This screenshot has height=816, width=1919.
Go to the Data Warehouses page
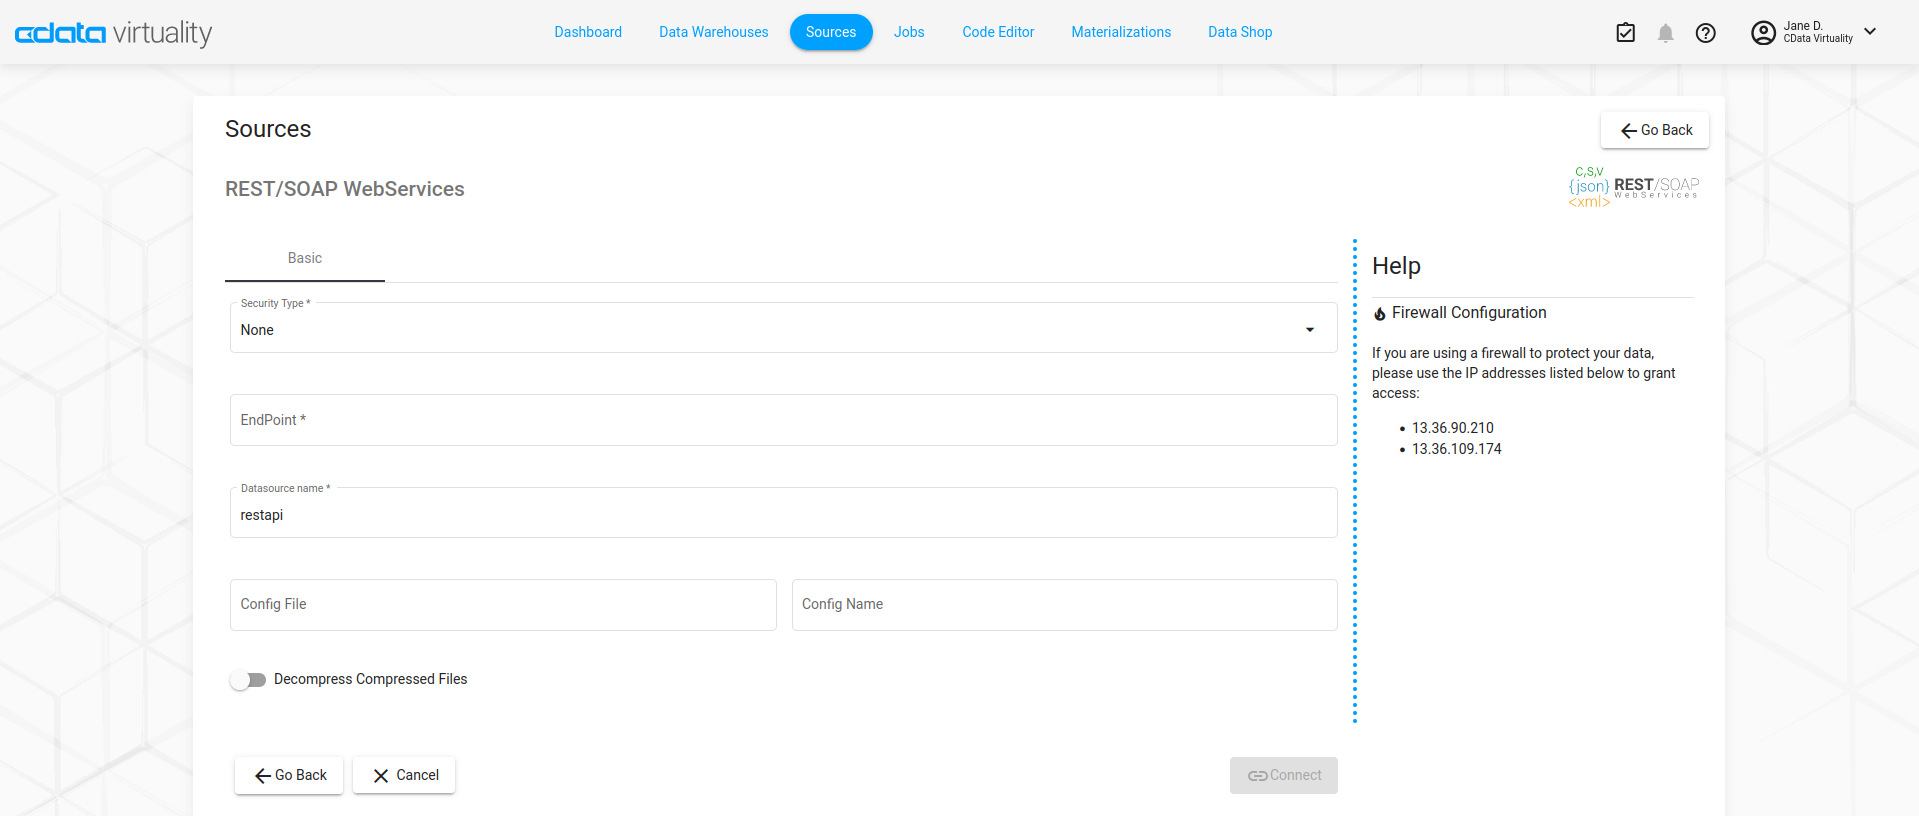tap(713, 32)
